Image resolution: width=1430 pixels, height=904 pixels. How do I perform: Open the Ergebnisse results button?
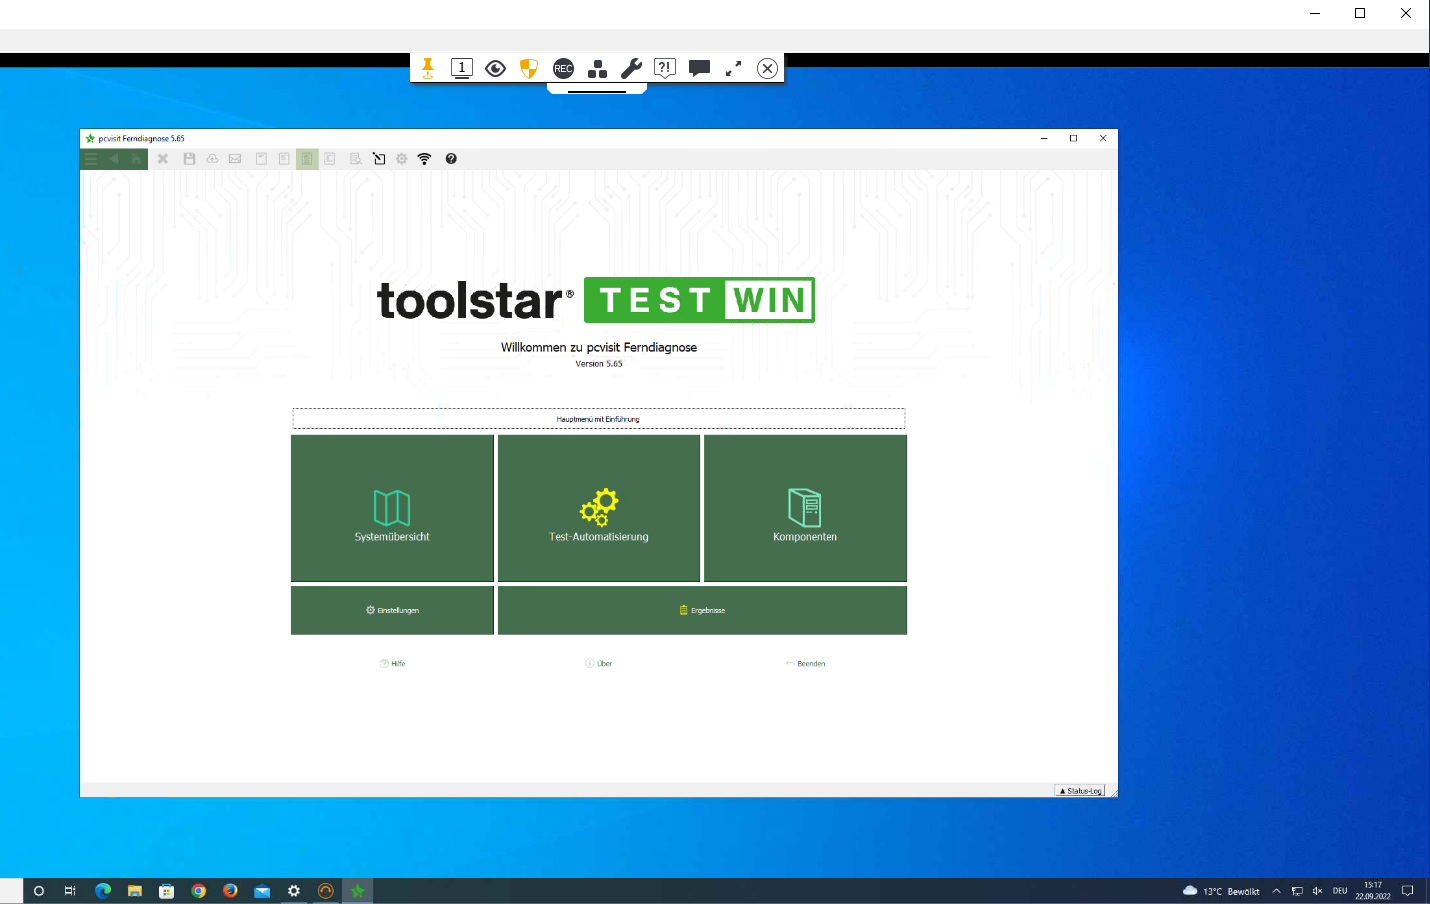702,610
